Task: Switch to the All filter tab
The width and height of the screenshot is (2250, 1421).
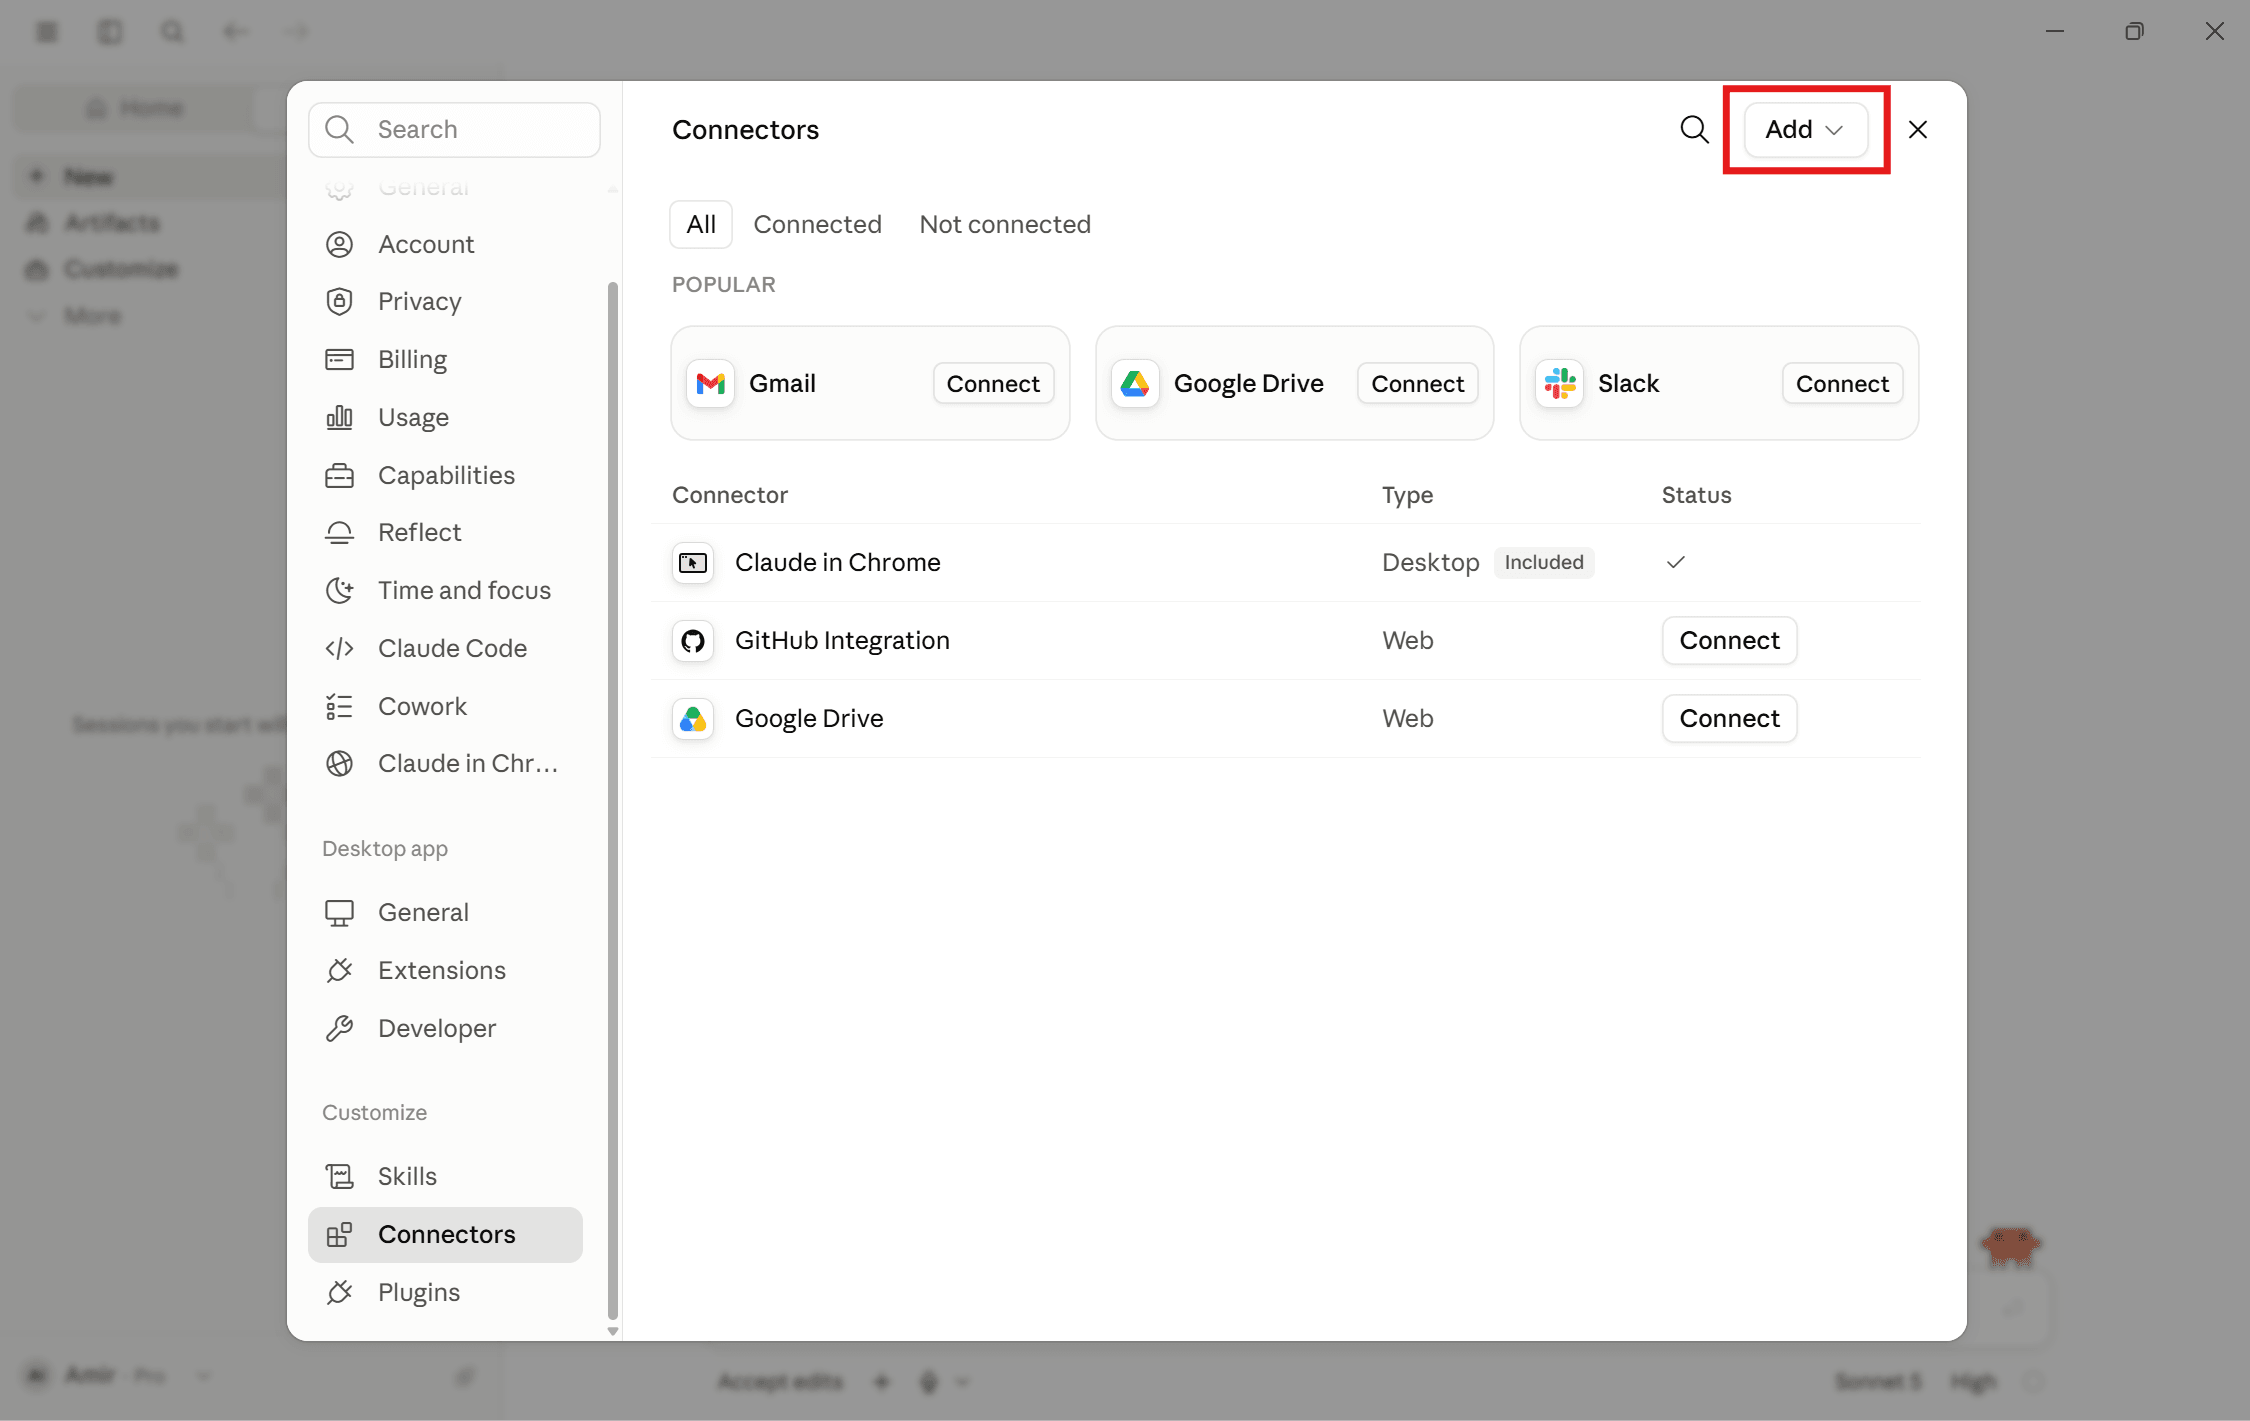Action: (x=700, y=224)
